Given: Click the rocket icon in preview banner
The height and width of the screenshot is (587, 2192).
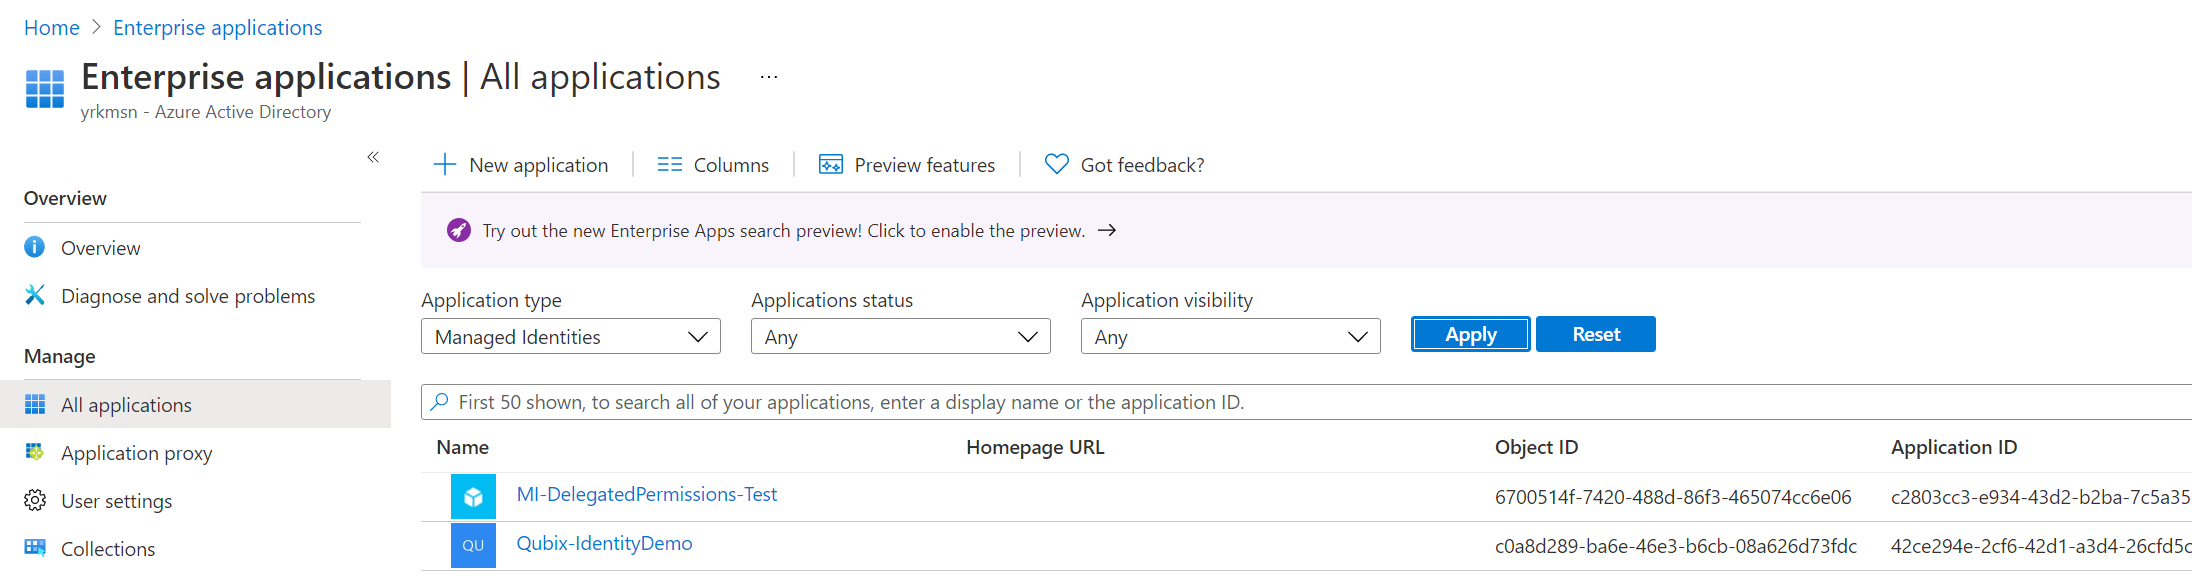Looking at the screenshot, I should tap(458, 231).
